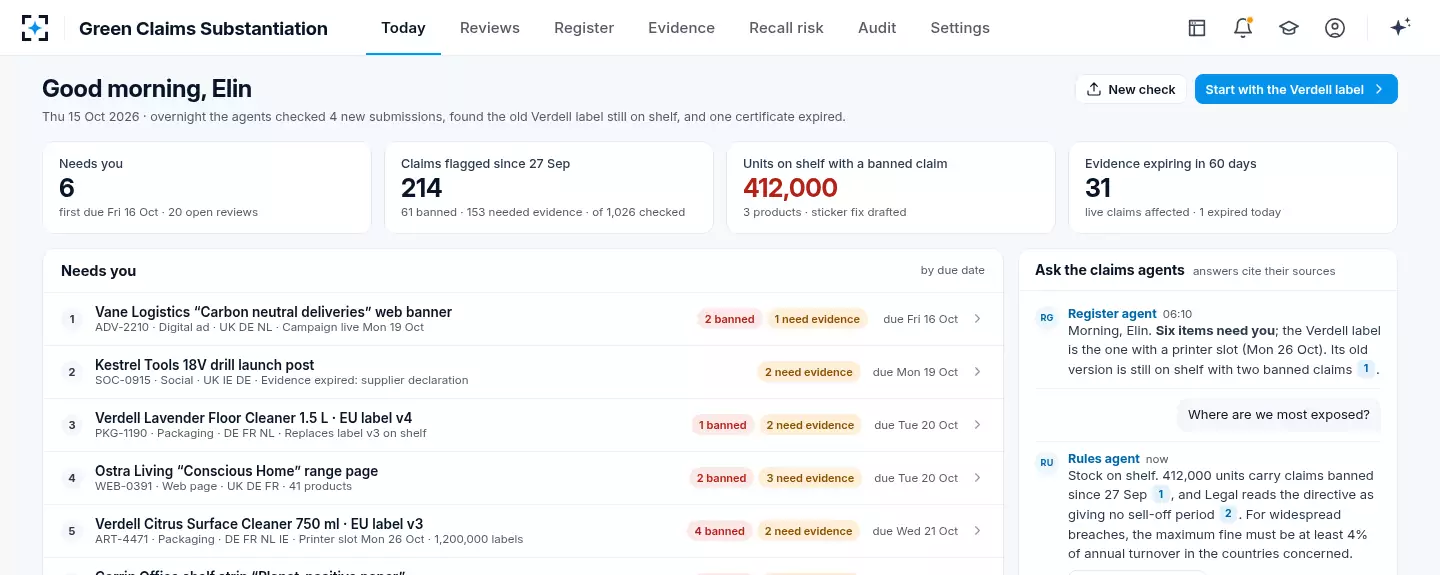Click 'due Mon 19 Oct' on Kestrel row
Image resolution: width=1440 pixels, height=575 pixels.
[x=915, y=372]
